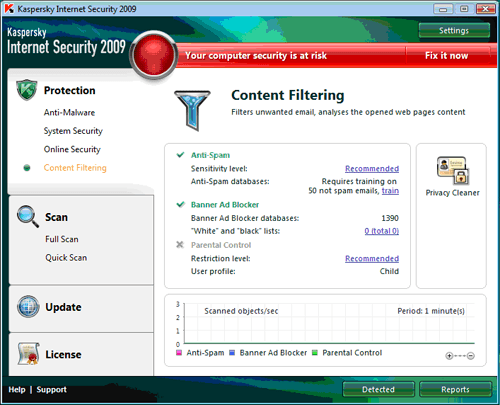
Task: Click the 1390 databases value
Action: (390, 218)
